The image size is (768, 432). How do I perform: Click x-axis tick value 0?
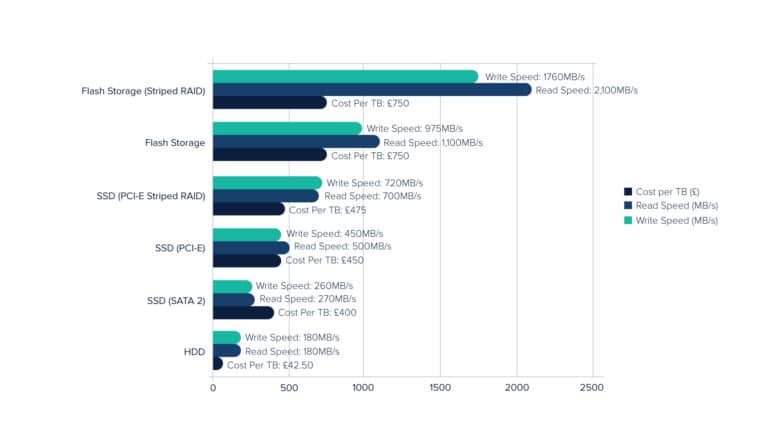click(213, 388)
